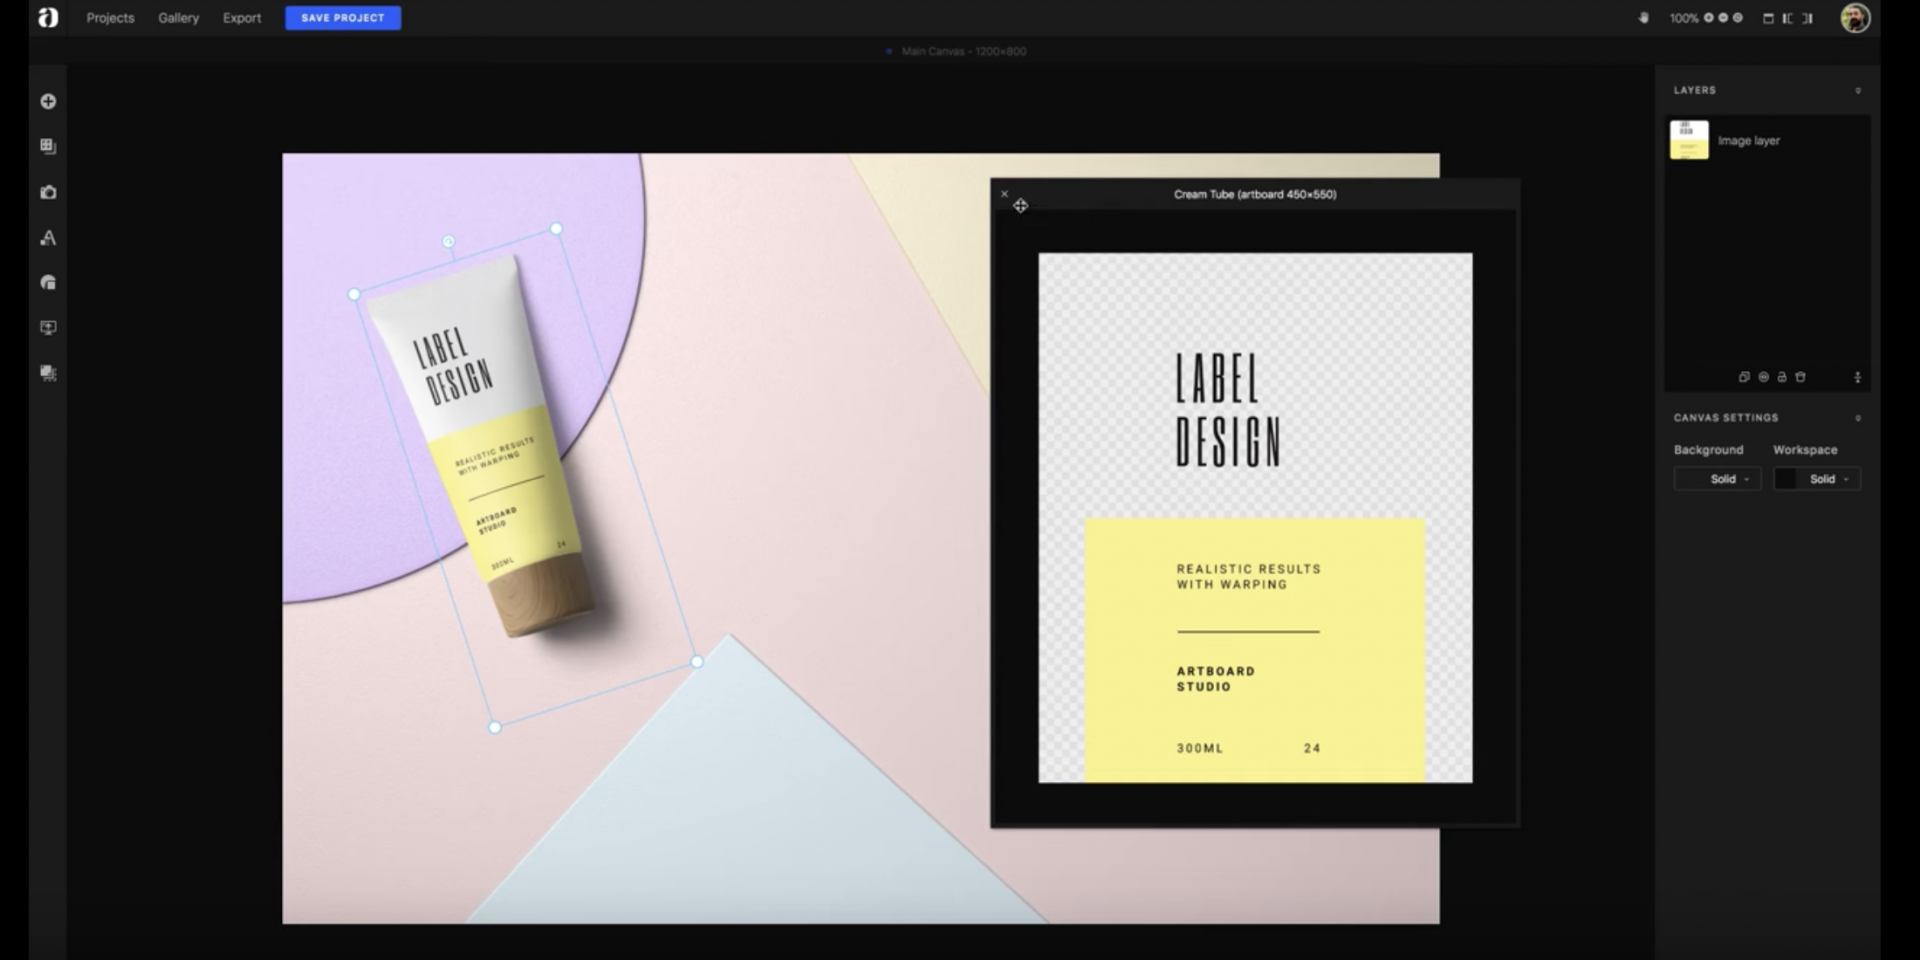Click the mask icon in Layers panel
This screenshot has width=1920, height=960.
[x=1763, y=377]
